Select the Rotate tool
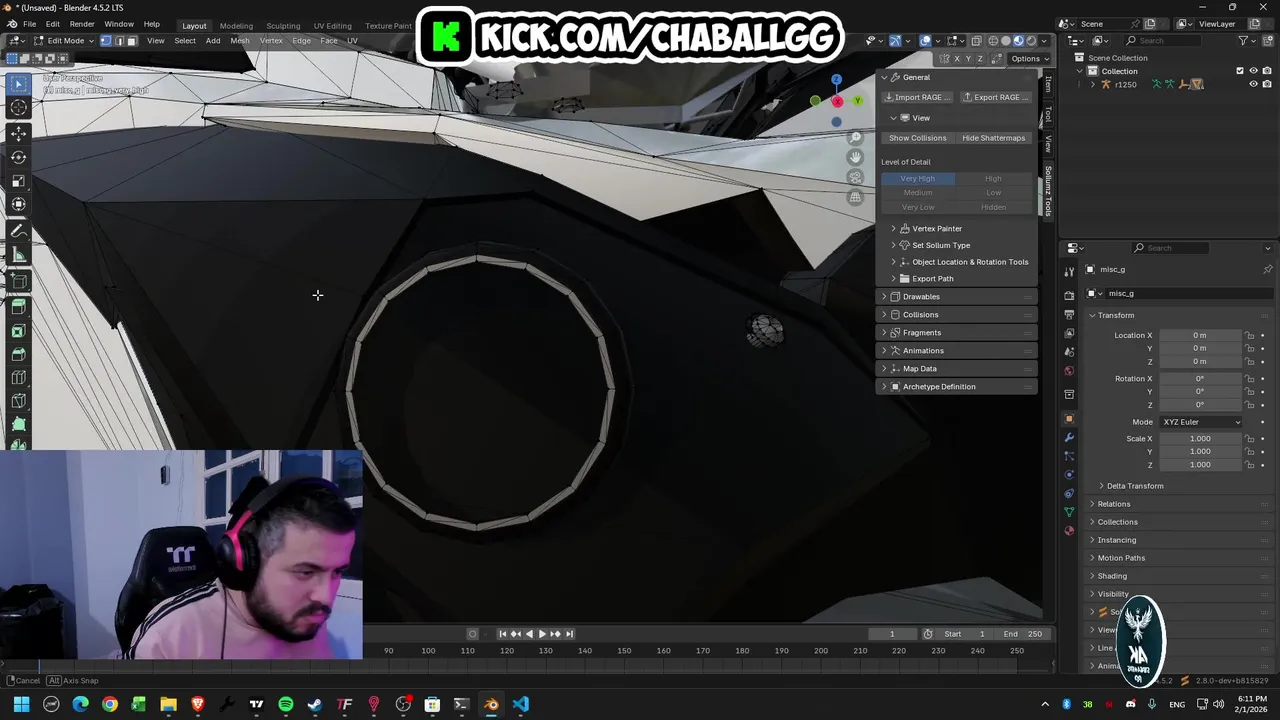 coord(18,157)
